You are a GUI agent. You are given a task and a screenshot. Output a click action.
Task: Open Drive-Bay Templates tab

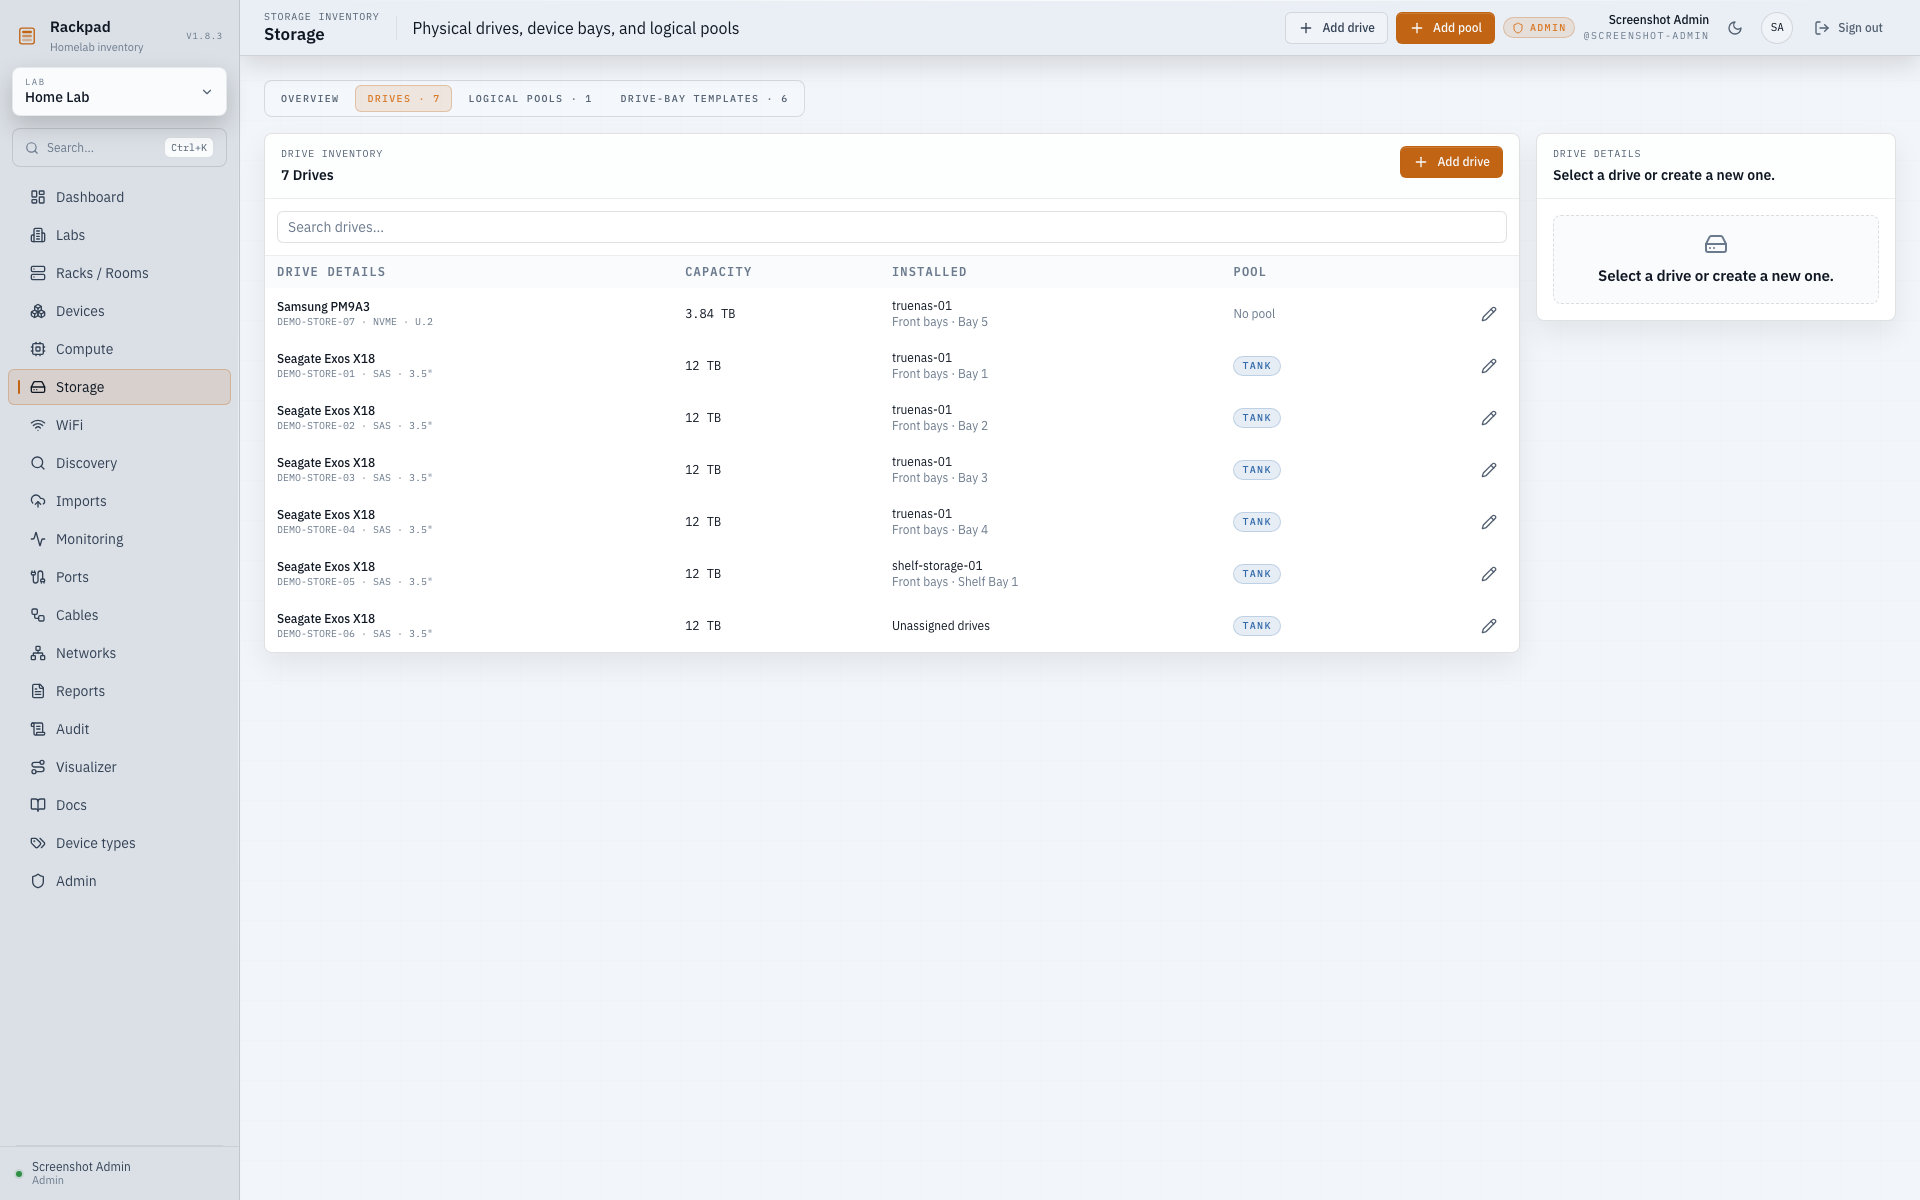pos(704,99)
